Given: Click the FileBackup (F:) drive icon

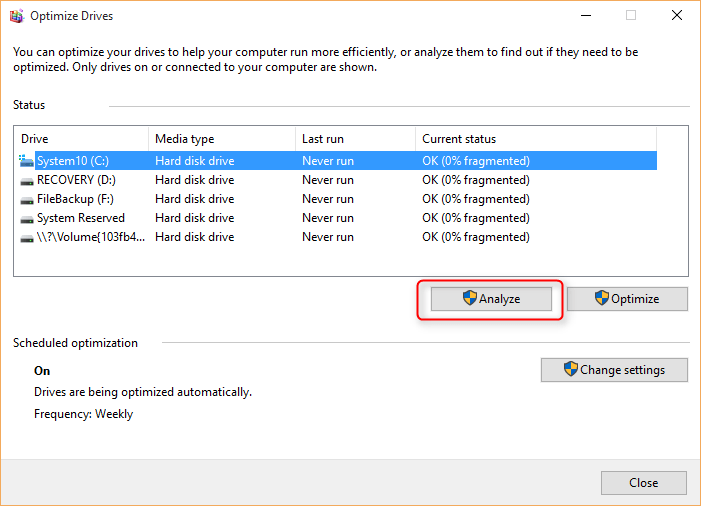Looking at the screenshot, I should point(27,200).
